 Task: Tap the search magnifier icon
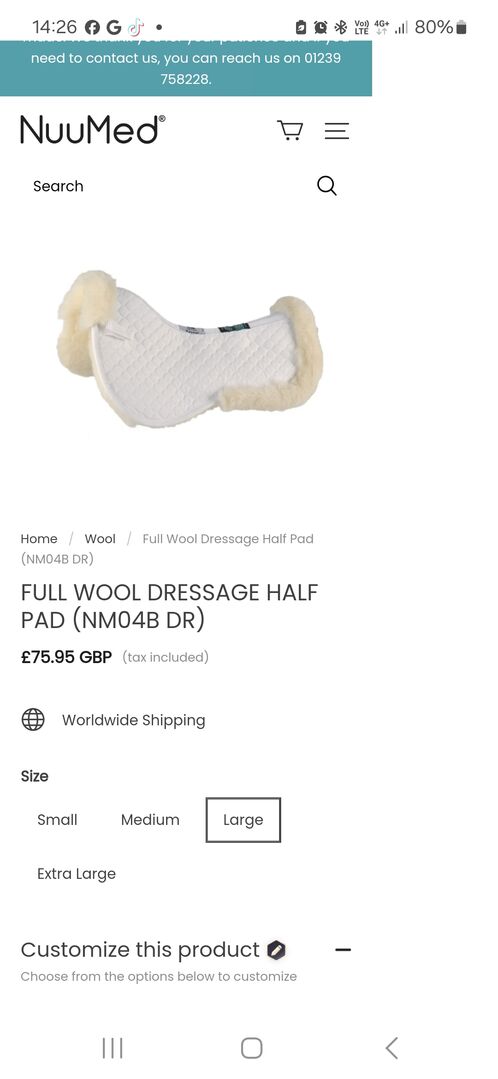pos(327,186)
